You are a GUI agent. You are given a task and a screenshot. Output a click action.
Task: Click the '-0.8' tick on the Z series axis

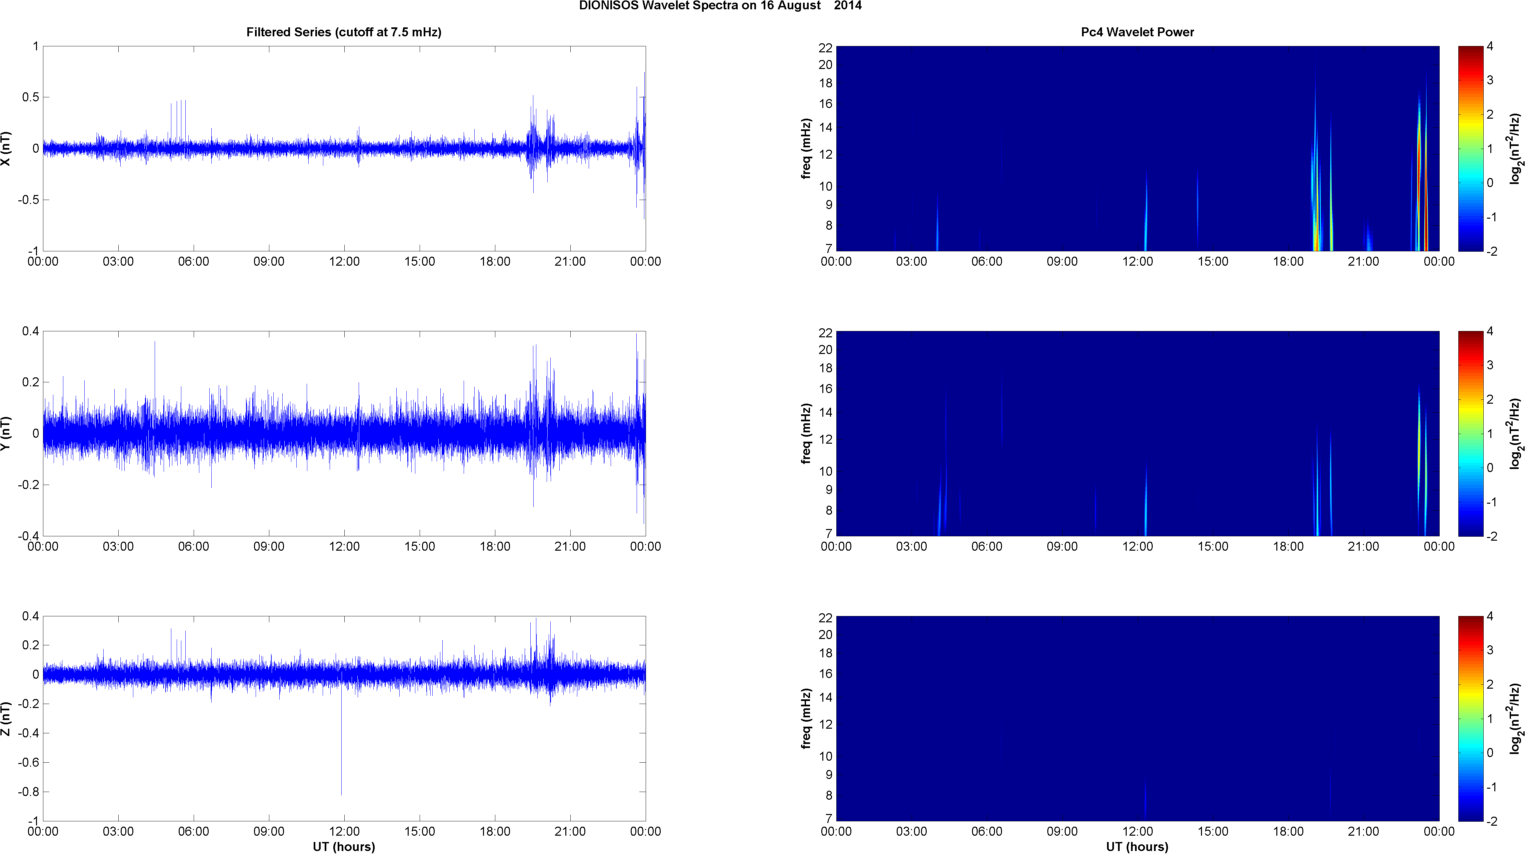[x=28, y=792]
